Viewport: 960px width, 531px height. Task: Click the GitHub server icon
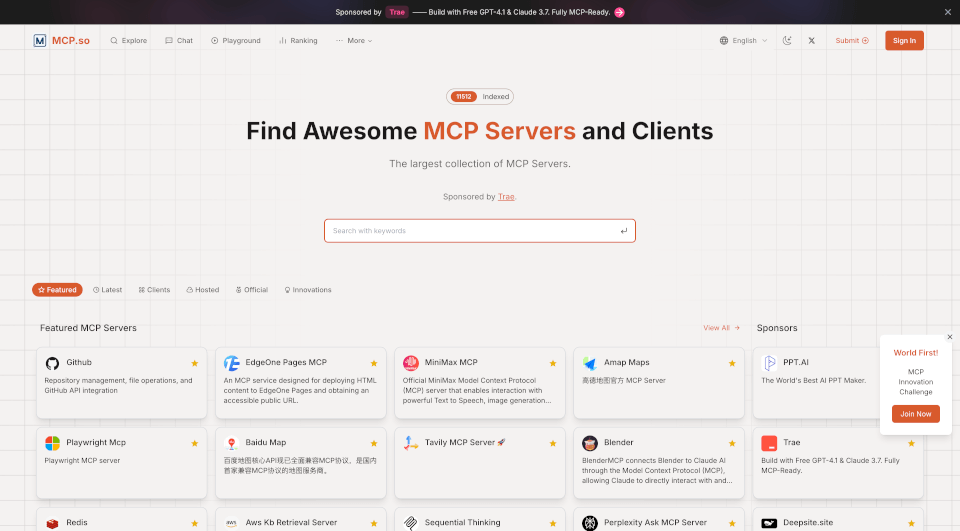pyautogui.click(x=52, y=363)
